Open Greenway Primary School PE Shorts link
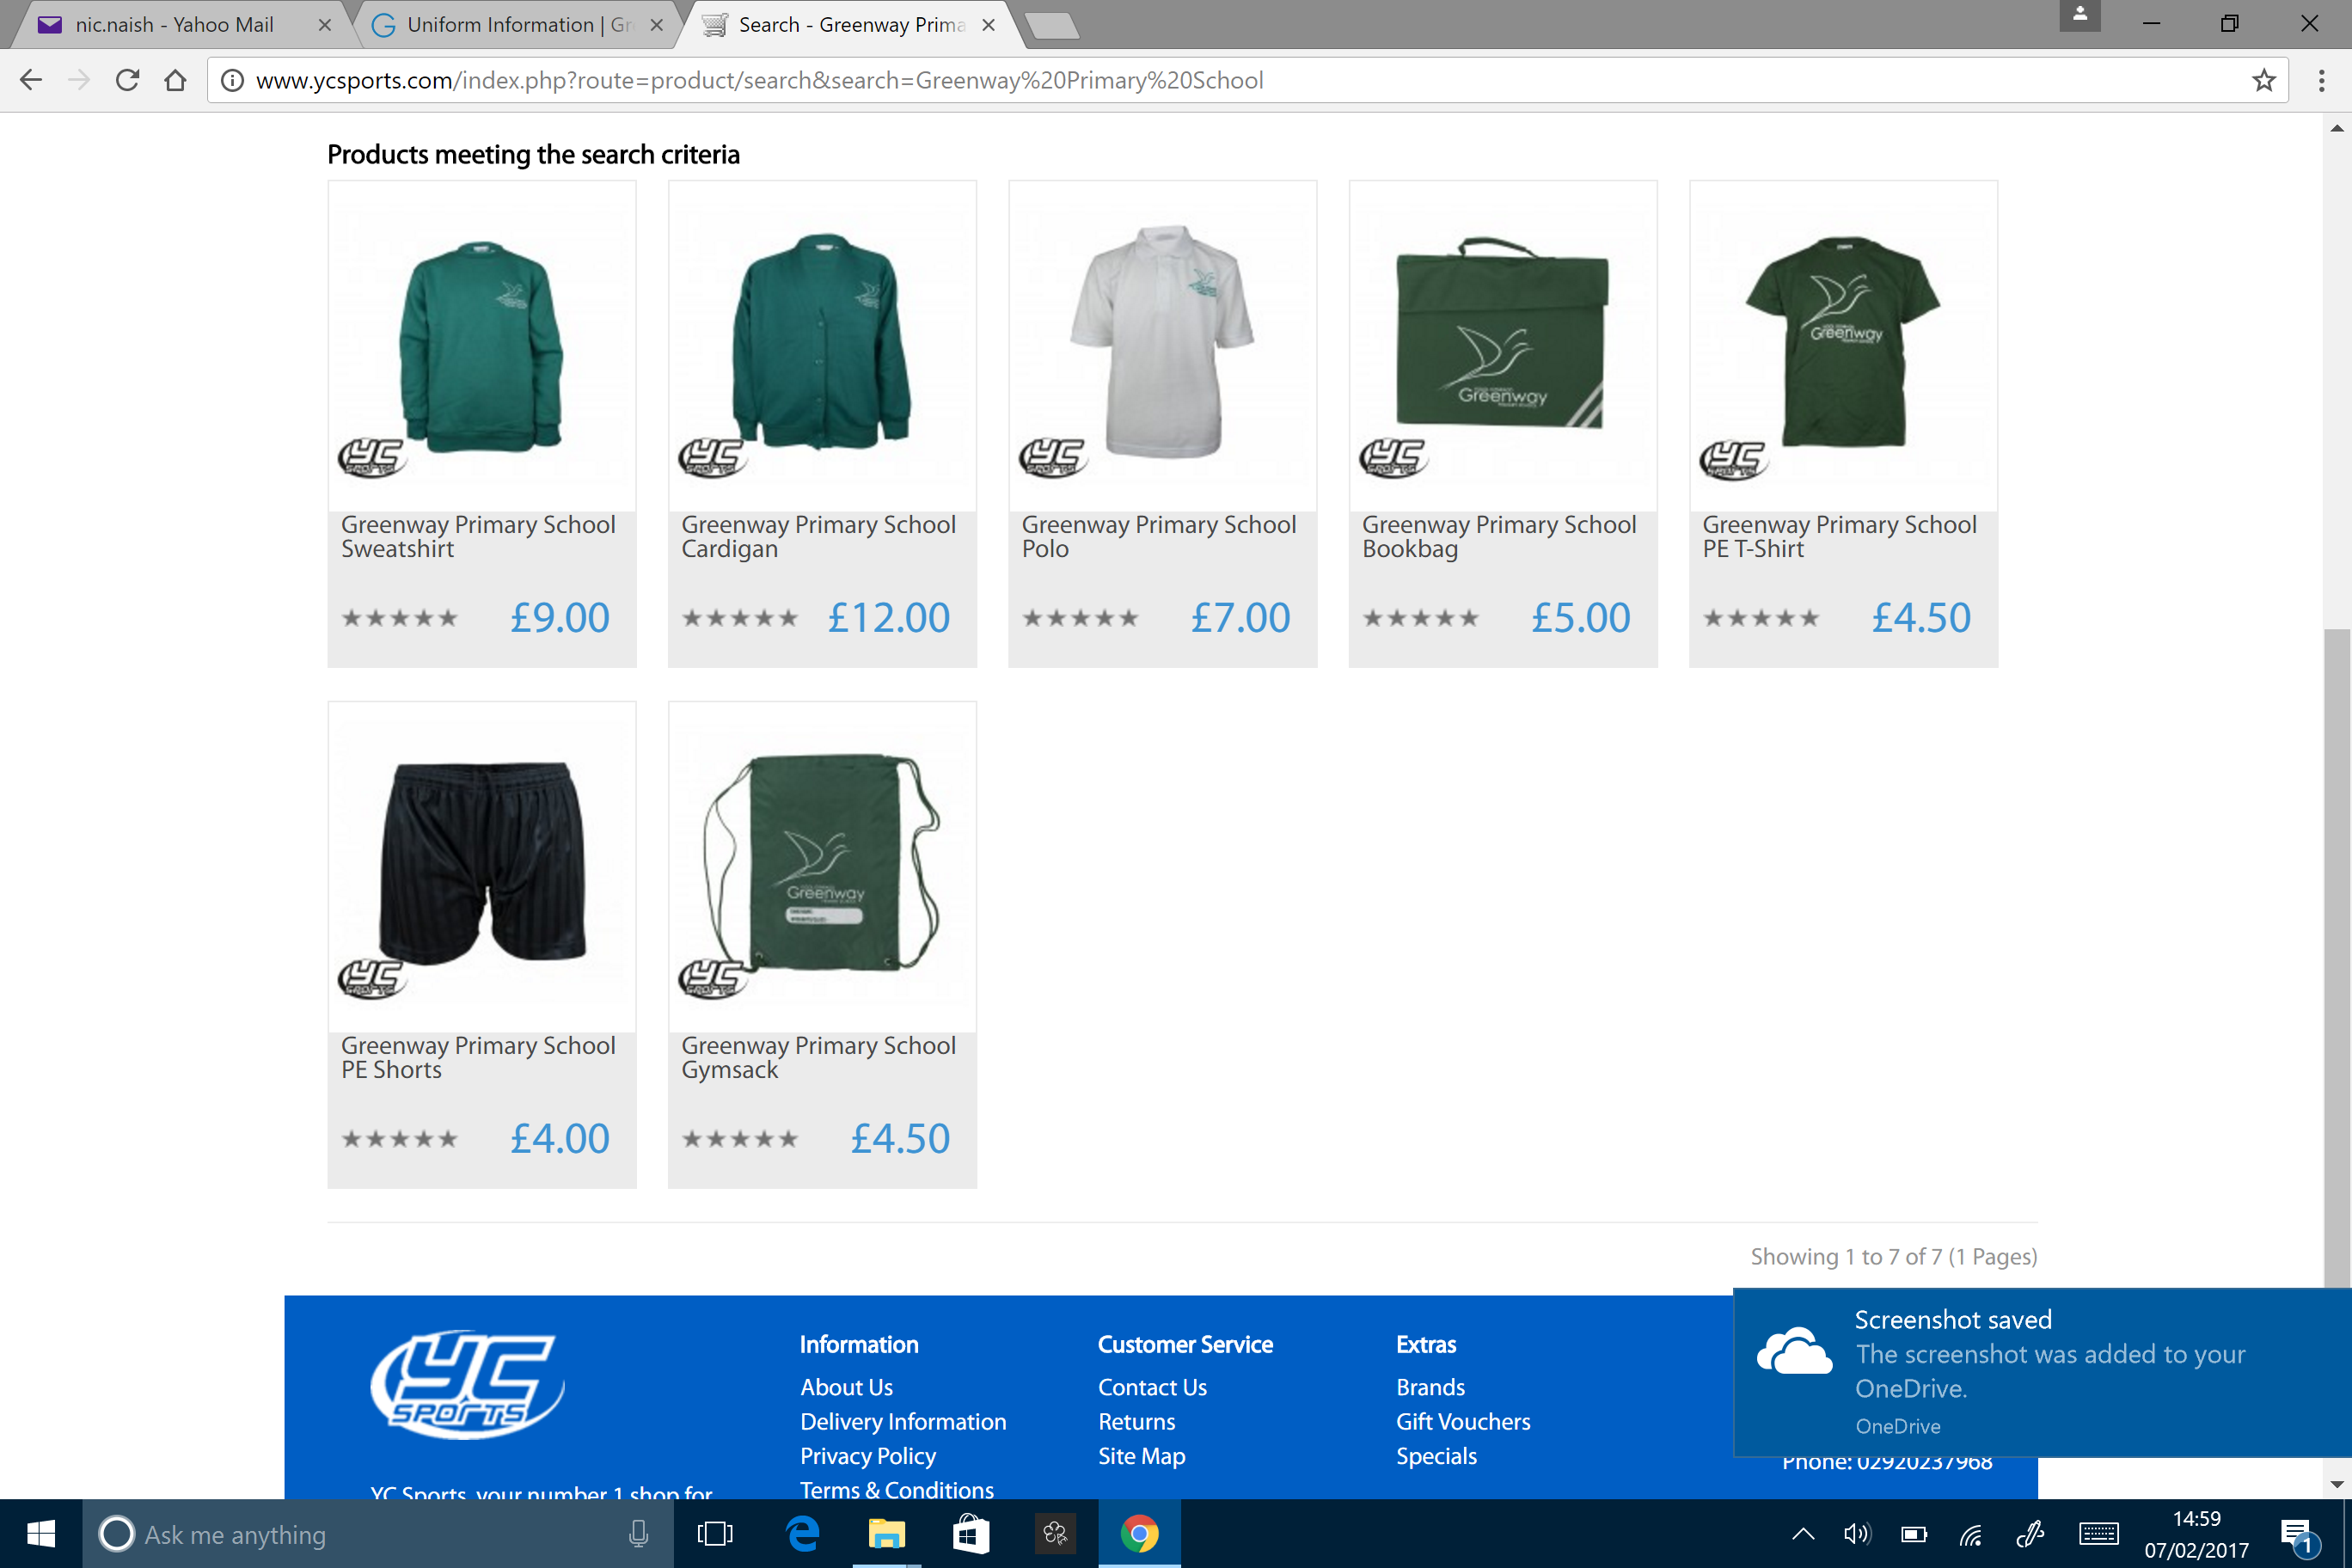 coord(478,1058)
